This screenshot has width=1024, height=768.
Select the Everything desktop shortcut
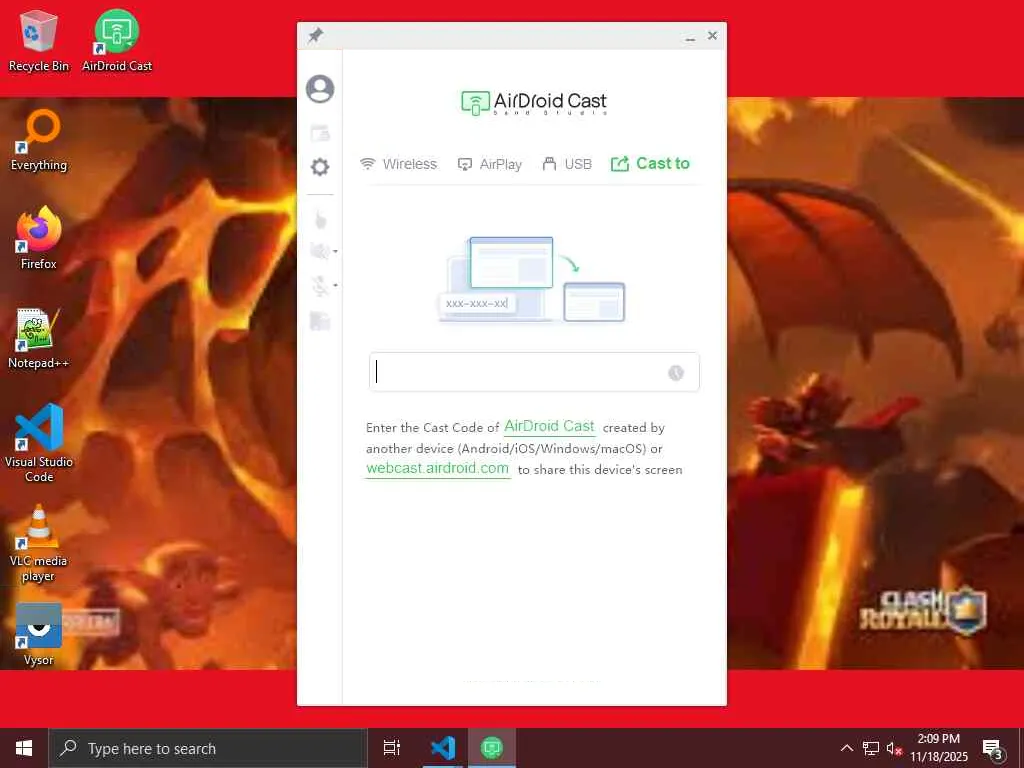pos(39,140)
